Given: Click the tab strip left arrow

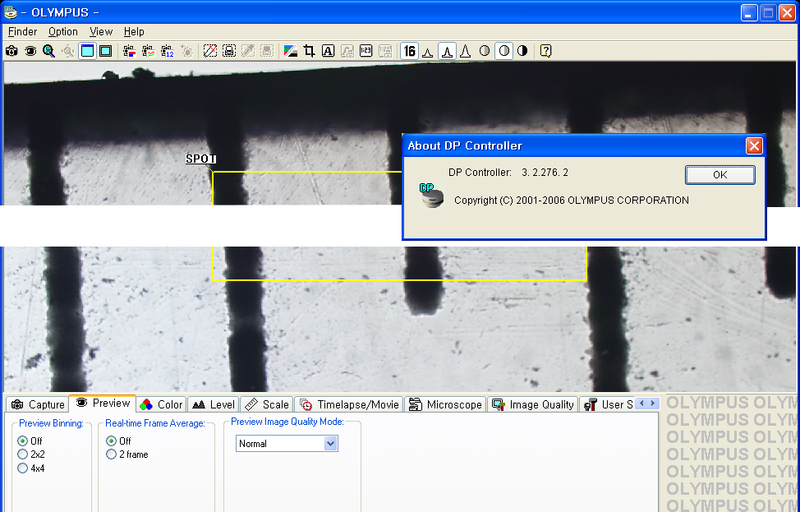Looking at the screenshot, I should click(641, 403).
